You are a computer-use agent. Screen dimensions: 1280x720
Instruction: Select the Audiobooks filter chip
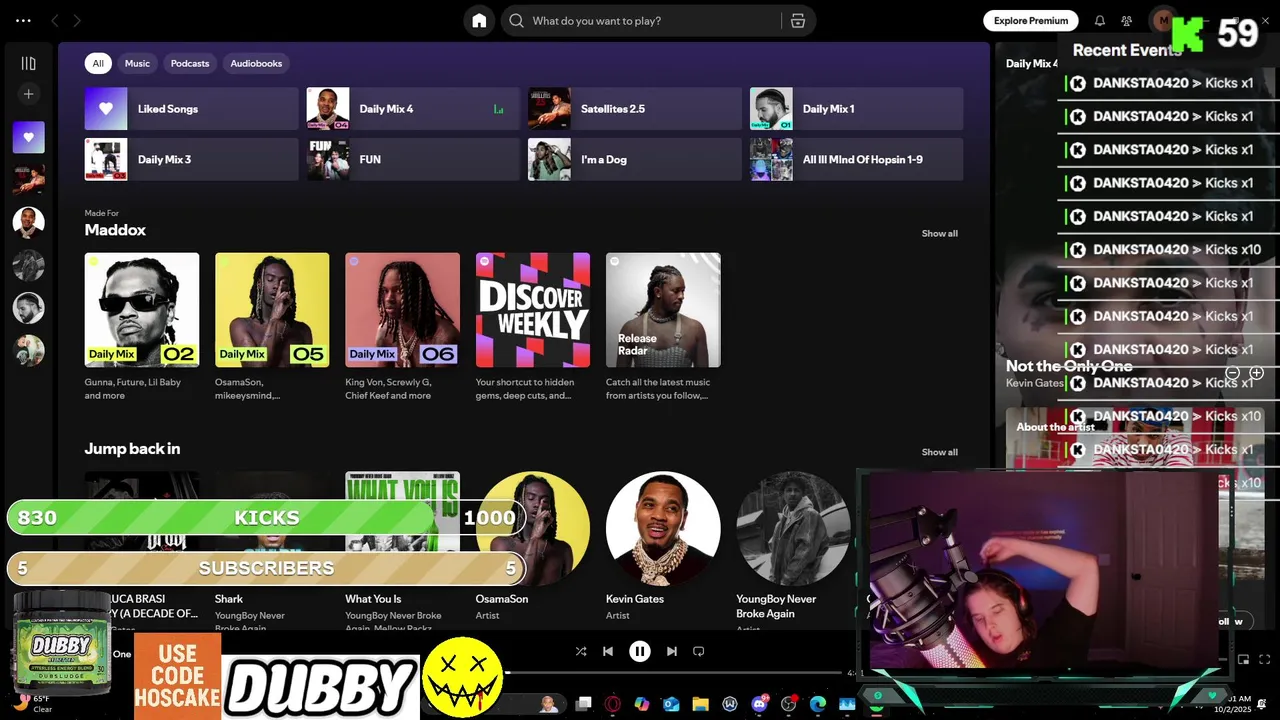(256, 63)
